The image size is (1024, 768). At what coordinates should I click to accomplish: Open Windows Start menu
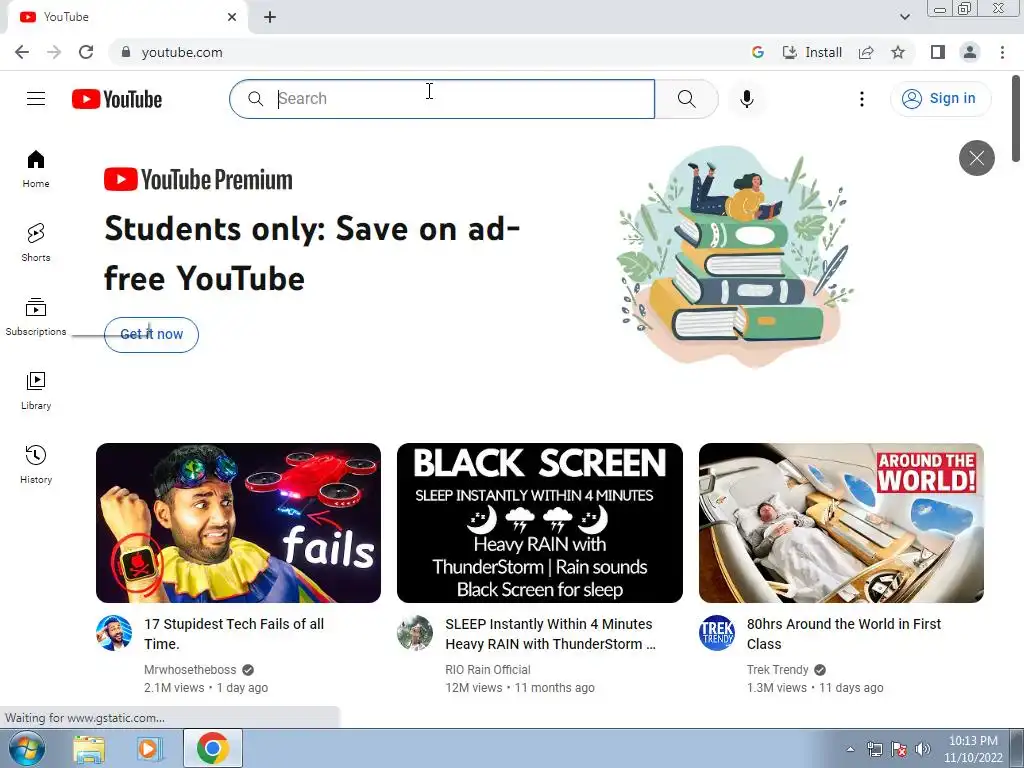(x=27, y=748)
